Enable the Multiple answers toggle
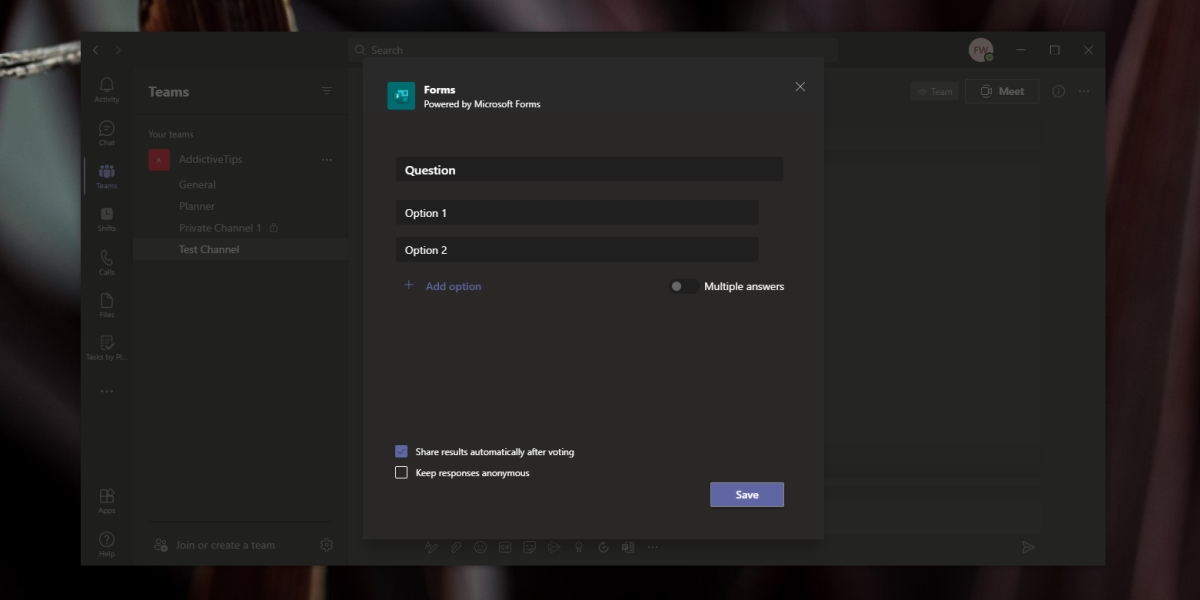This screenshot has width=1200, height=600. (x=683, y=286)
